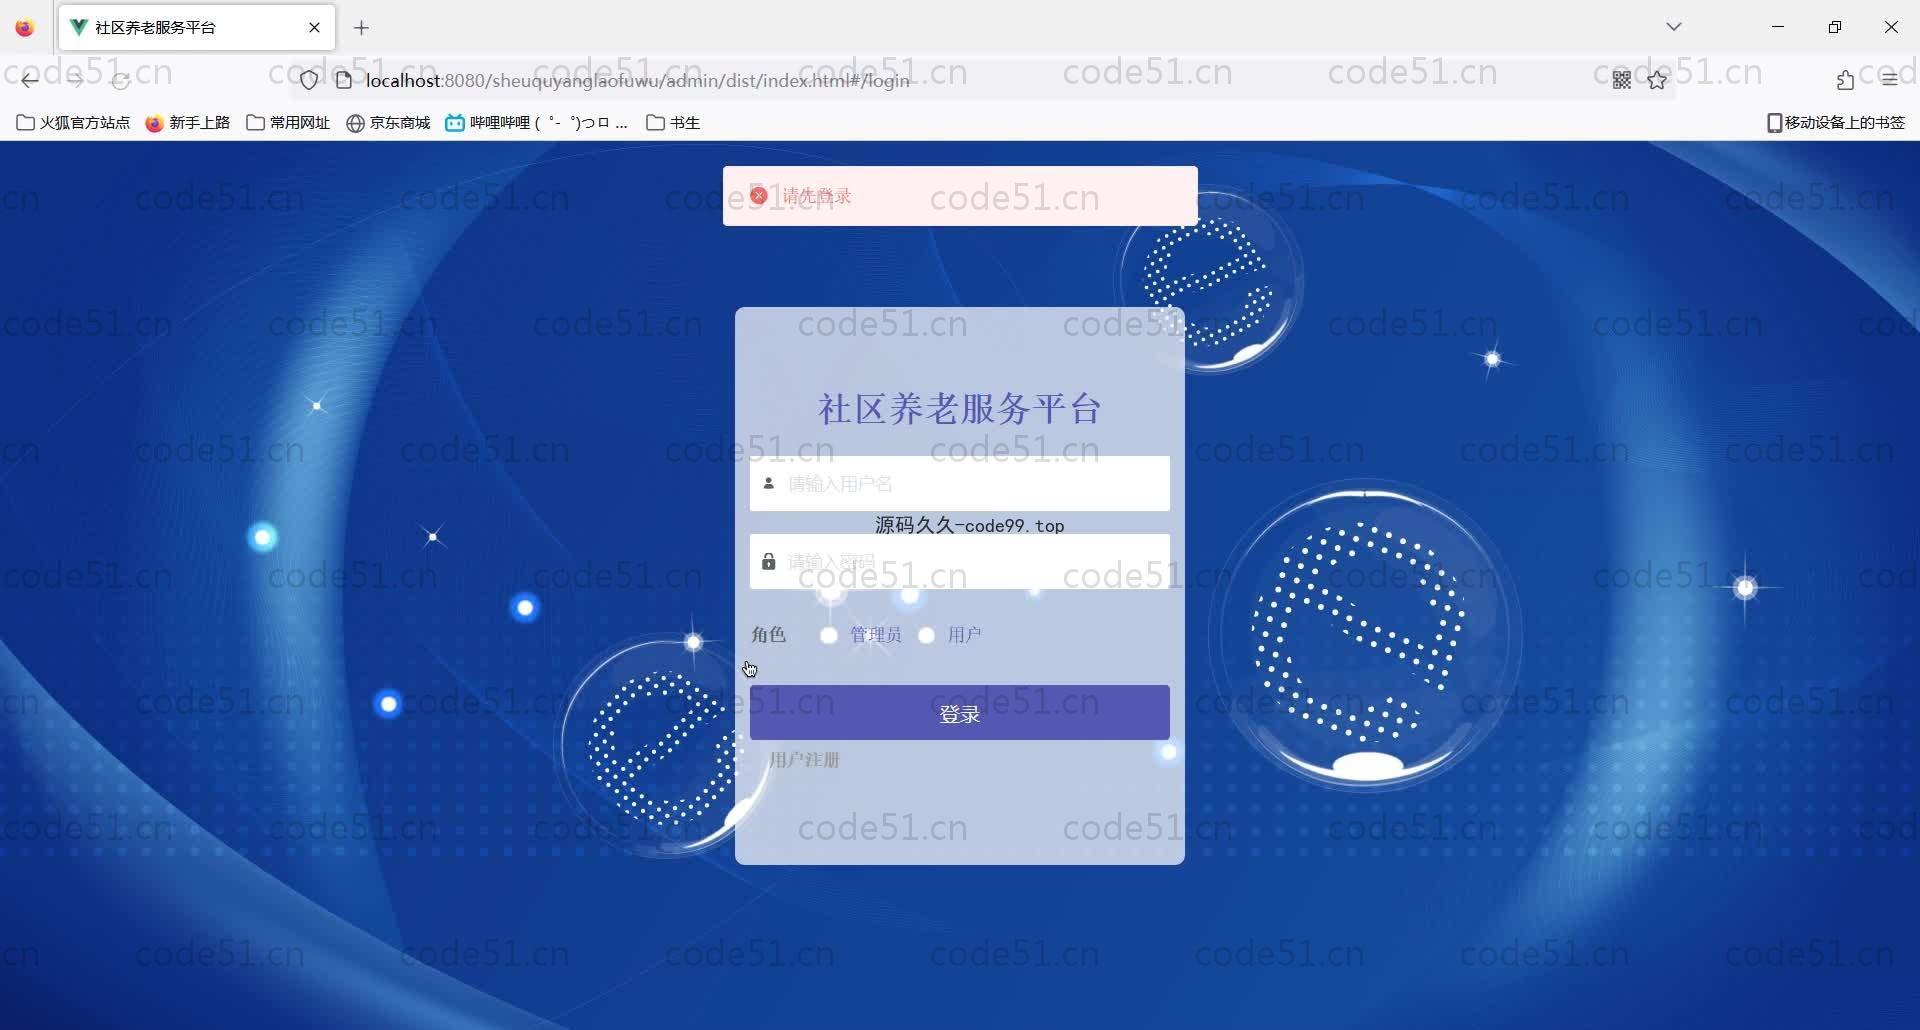Open the 书生 bookmark folder

click(673, 122)
